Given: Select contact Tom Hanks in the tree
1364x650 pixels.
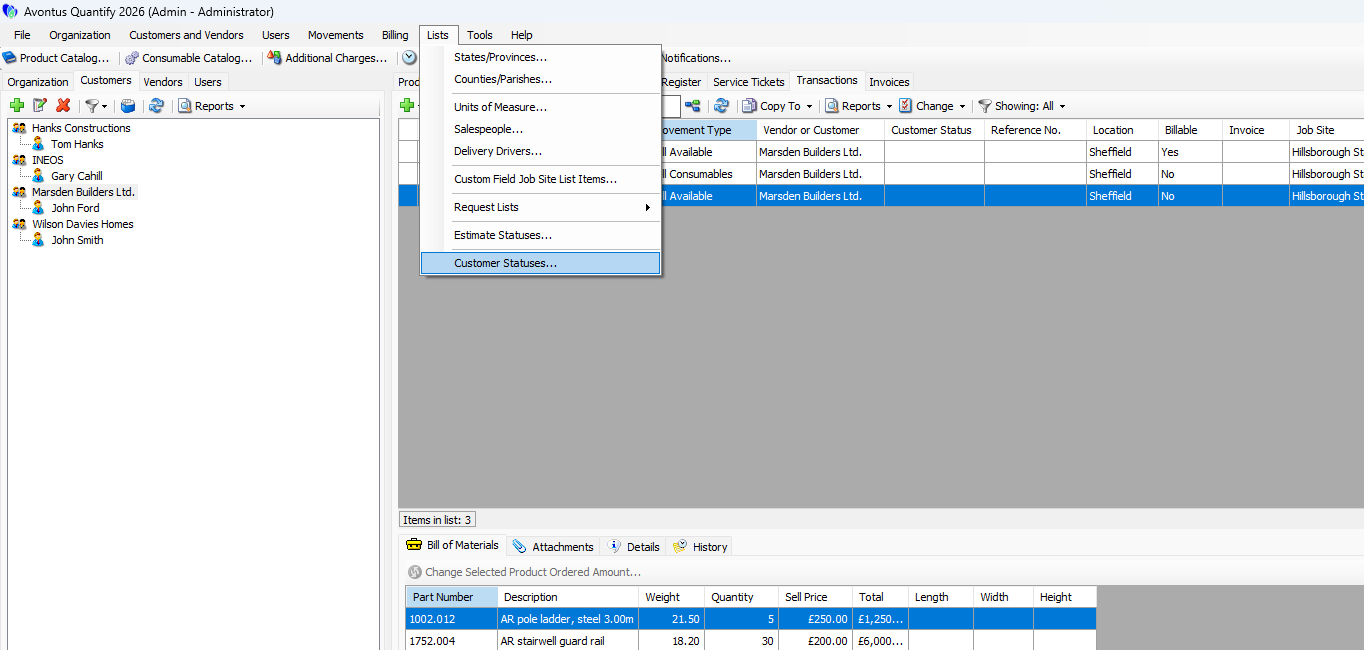Looking at the screenshot, I should tap(77, 144).
